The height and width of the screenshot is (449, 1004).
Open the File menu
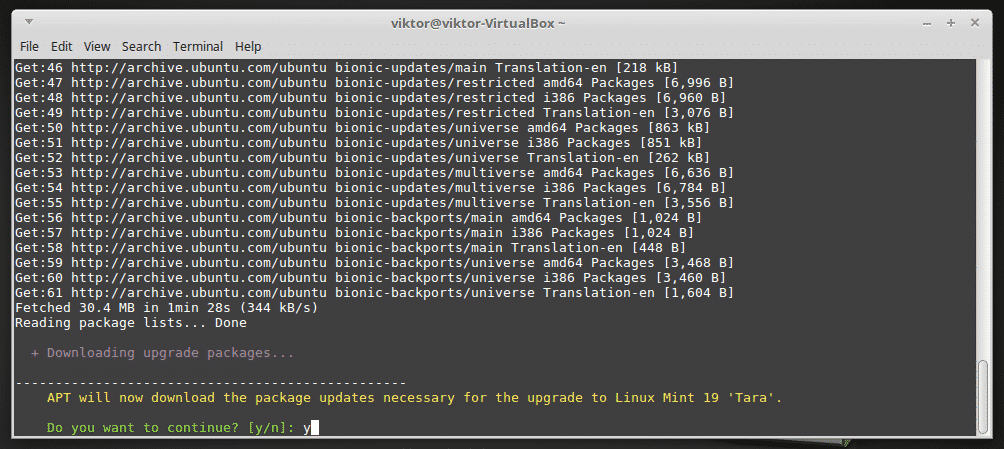(29, 46)
